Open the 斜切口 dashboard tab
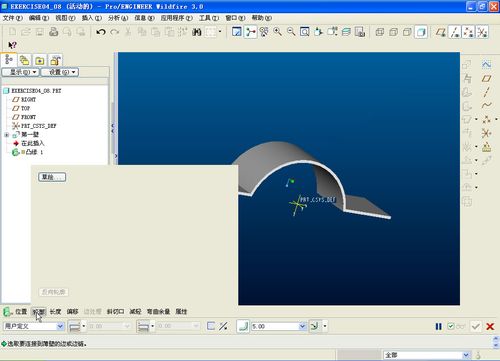500x361 pixels. click(115, 312)
